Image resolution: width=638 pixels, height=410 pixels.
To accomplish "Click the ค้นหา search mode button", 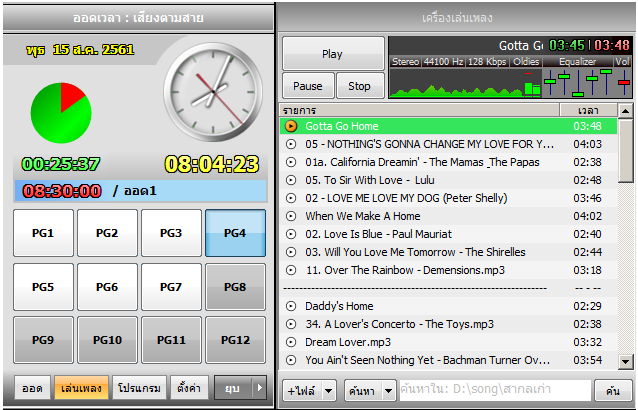I will click(x=363, y=391).
